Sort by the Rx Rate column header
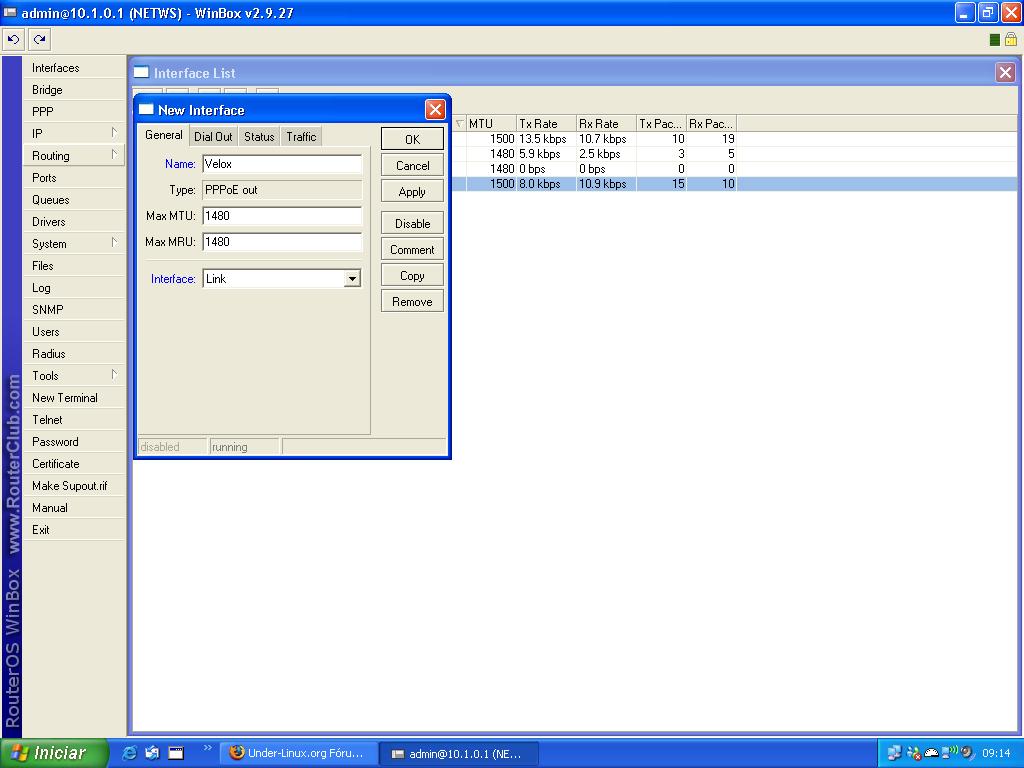Image resolution: width=1024 pixels, height=768 pixels. click(x=606, y=123)
